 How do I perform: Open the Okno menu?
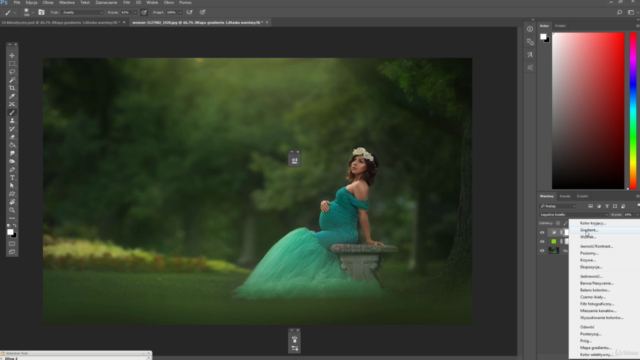[169, 2]
